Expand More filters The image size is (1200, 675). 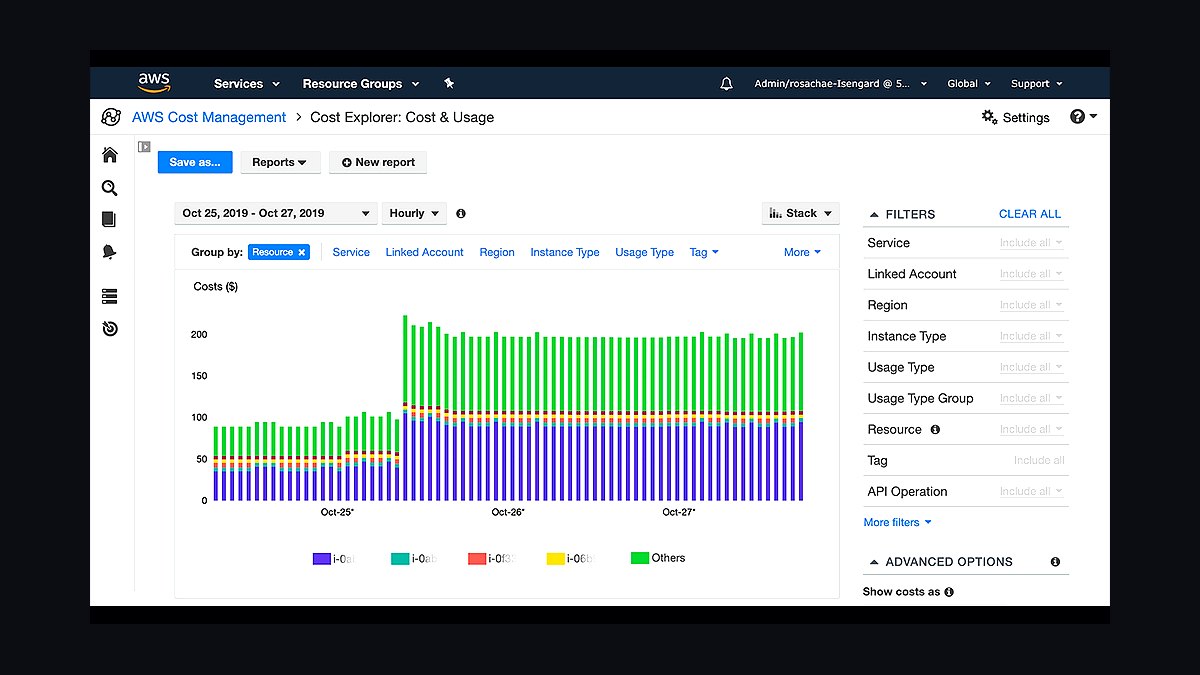897,522
